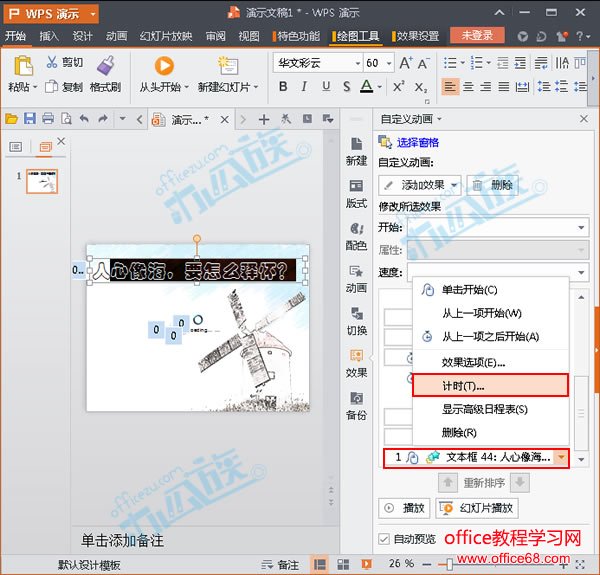This screenshot has height=575, width=600.
Task: Switch to the 插入 ribbon tab
Action: (x=49, y=36)
